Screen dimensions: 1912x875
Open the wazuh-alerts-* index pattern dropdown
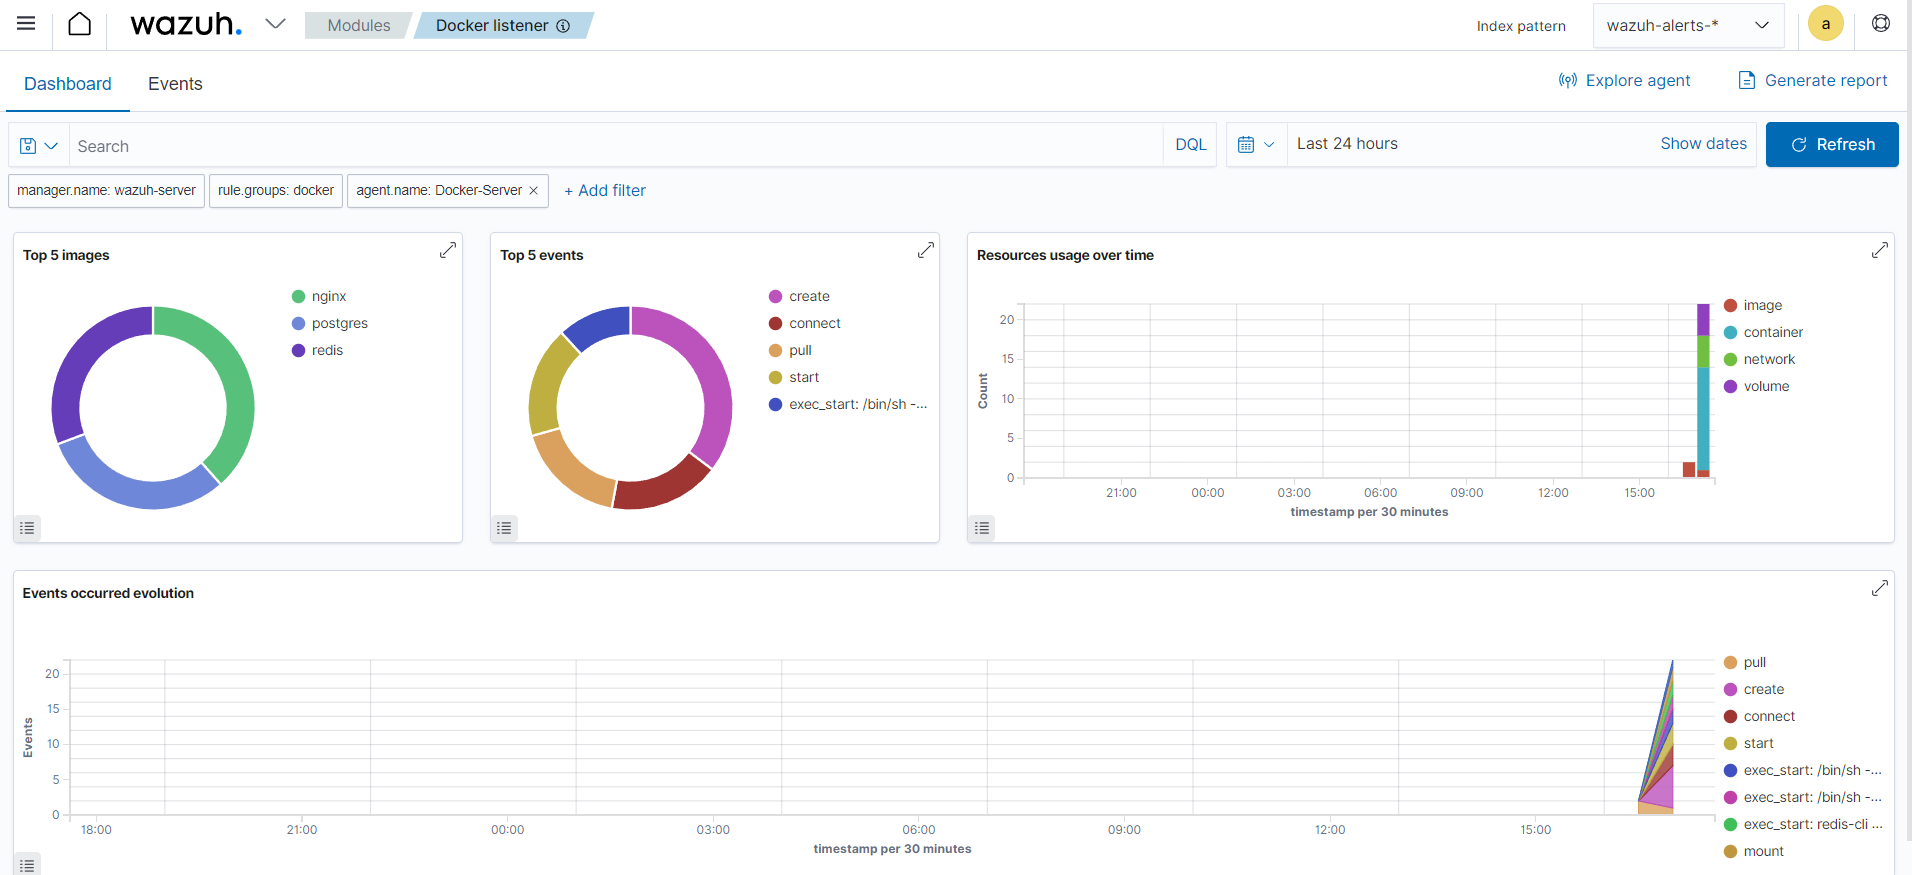pos(1688,25)
